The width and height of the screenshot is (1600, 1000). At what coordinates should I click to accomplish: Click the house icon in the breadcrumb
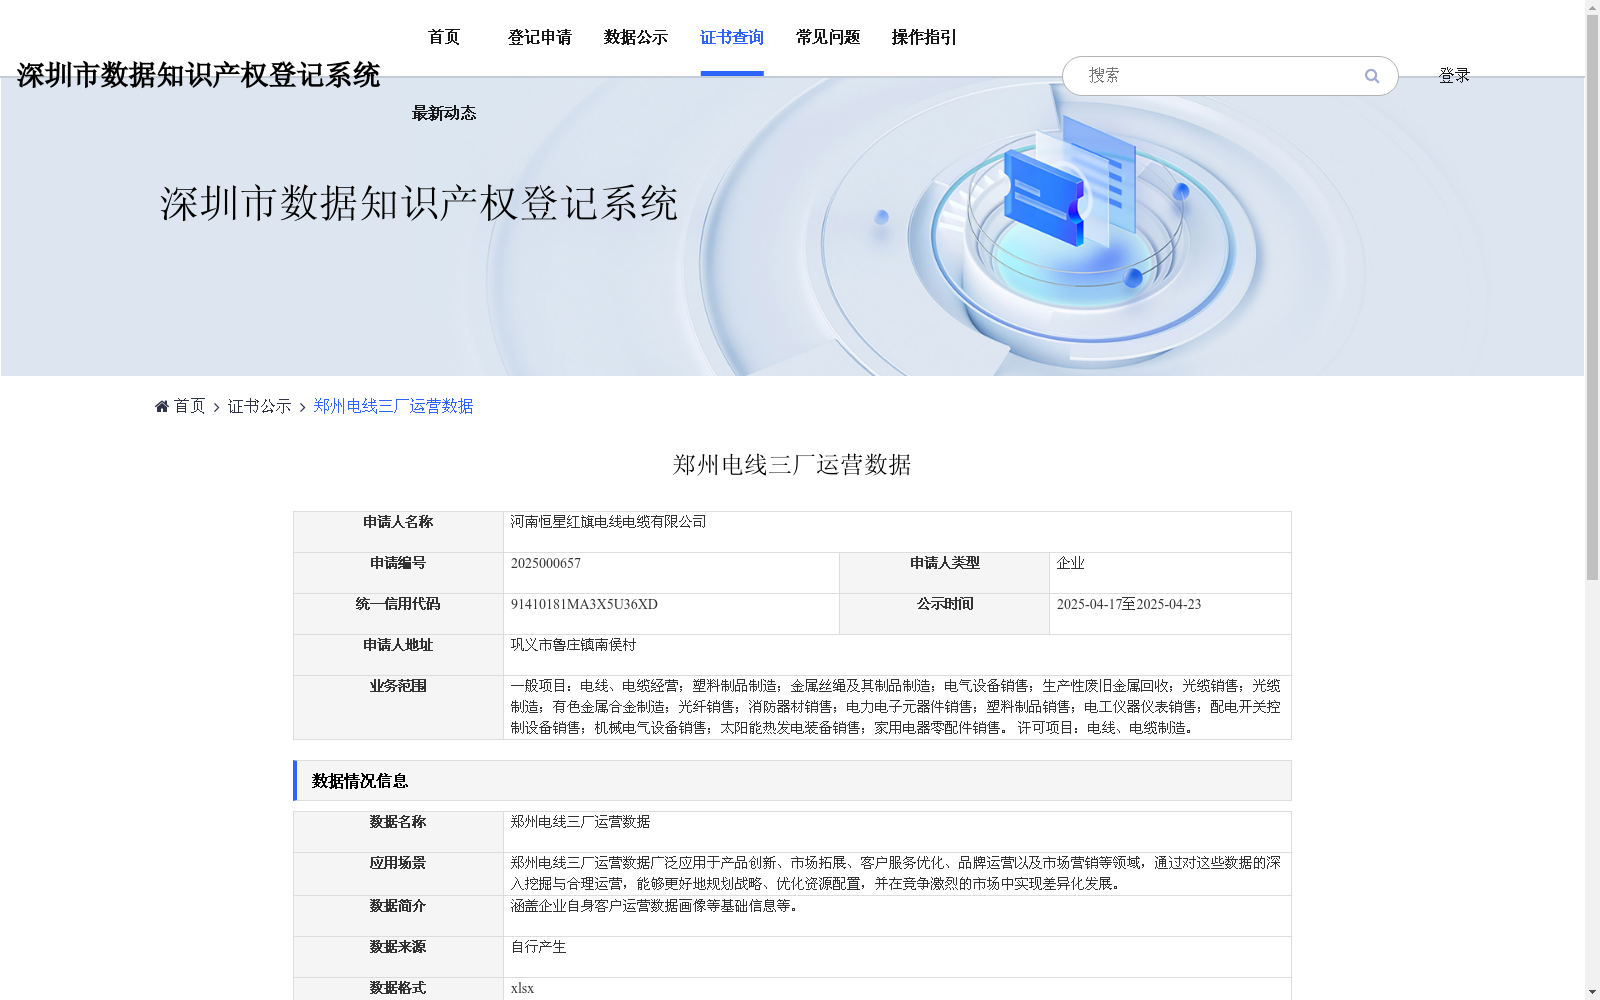point(162,406)
